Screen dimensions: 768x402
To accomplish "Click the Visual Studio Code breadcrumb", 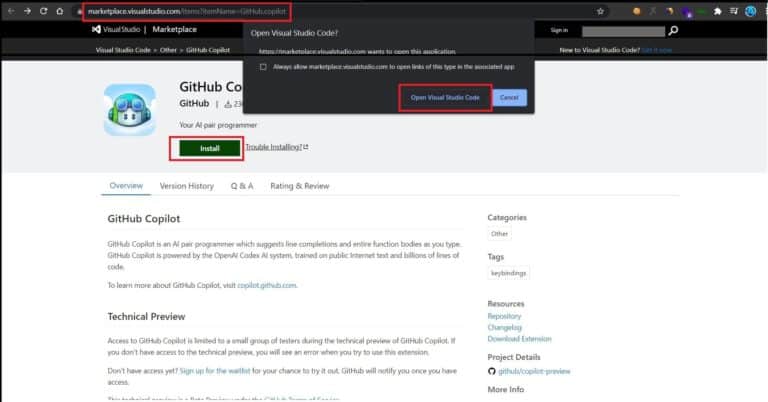I will 123,50.
